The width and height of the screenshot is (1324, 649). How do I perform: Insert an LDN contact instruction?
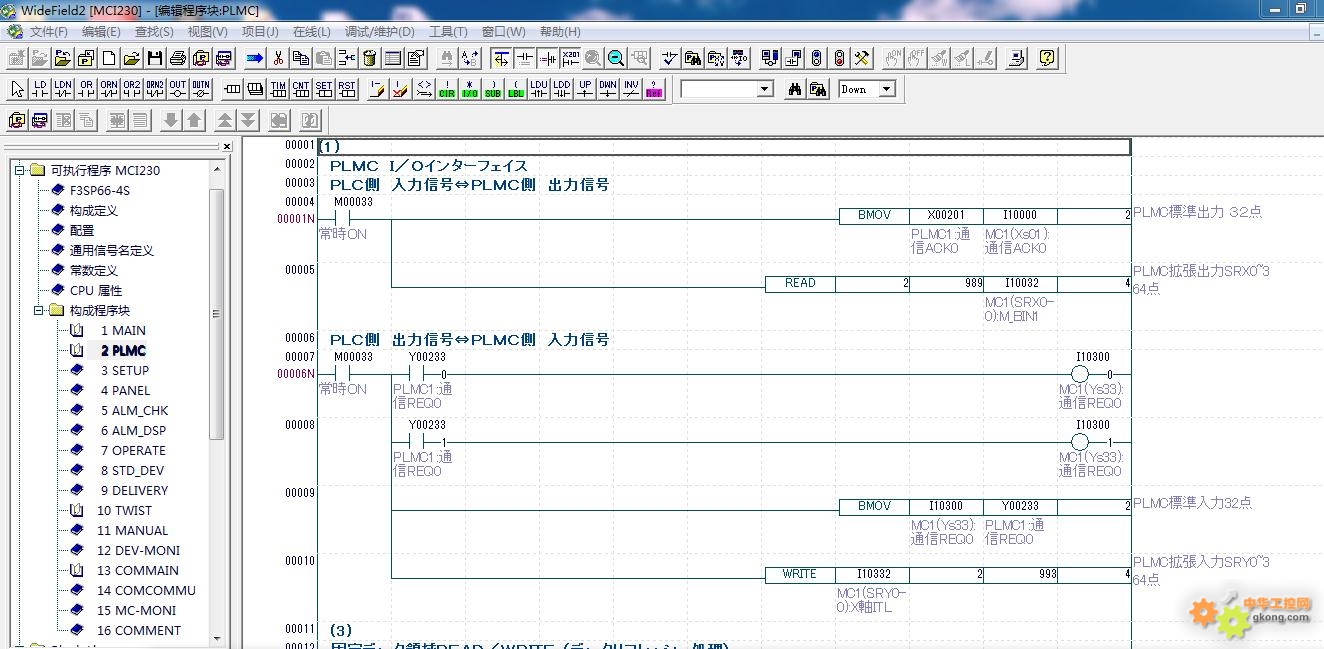coord(63,89)
